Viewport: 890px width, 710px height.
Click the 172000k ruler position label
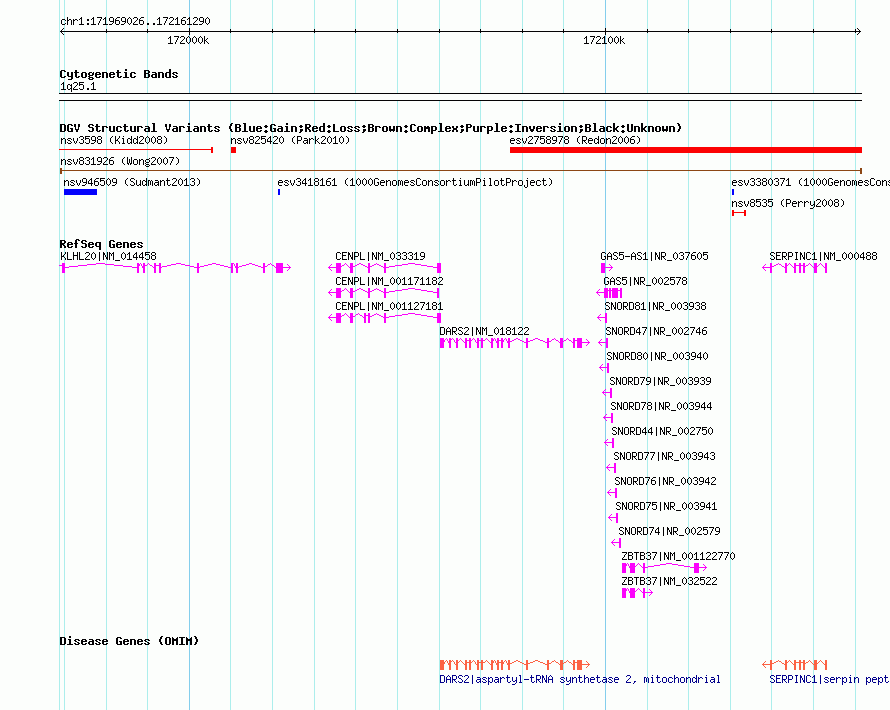[x=188, y=40]
